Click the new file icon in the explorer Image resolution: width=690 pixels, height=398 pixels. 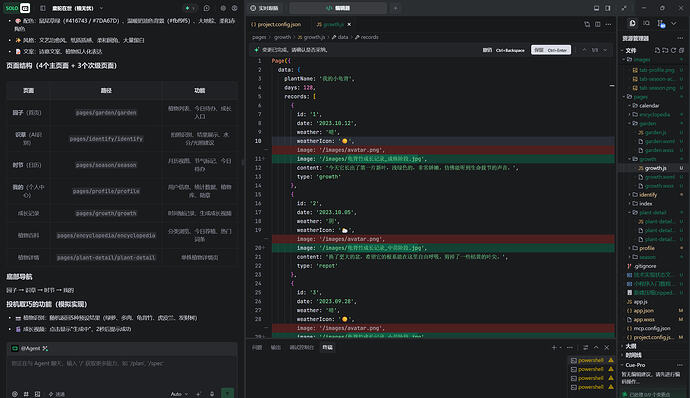tap(657, 50)
